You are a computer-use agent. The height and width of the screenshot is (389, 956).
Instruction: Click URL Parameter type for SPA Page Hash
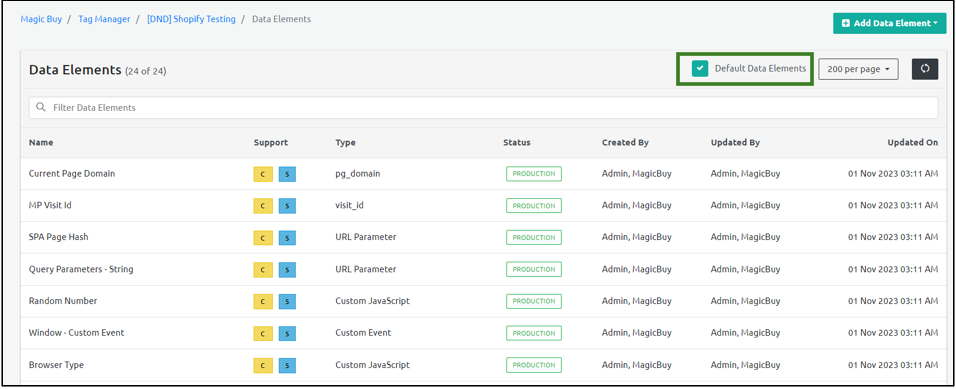click(x=366, y=237)
